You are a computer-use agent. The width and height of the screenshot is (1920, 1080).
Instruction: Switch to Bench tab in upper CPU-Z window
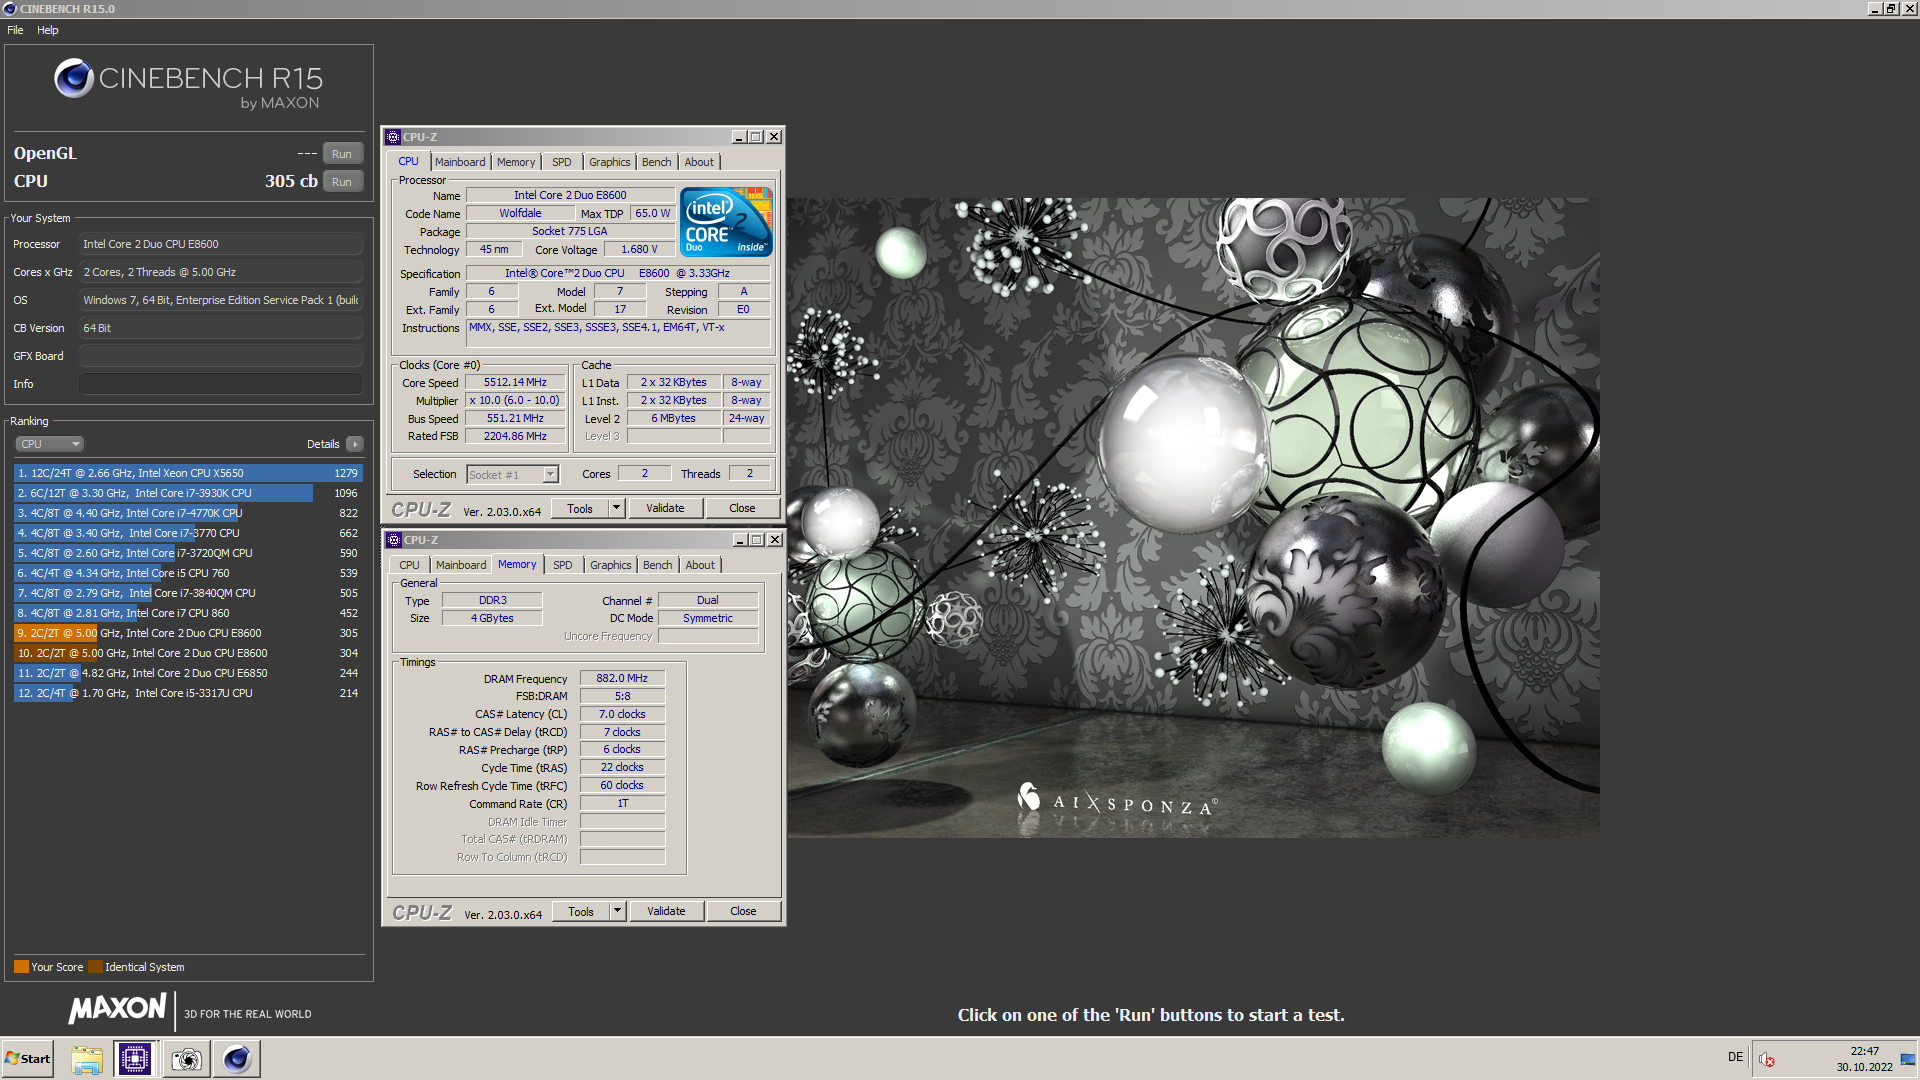point(657,162)
